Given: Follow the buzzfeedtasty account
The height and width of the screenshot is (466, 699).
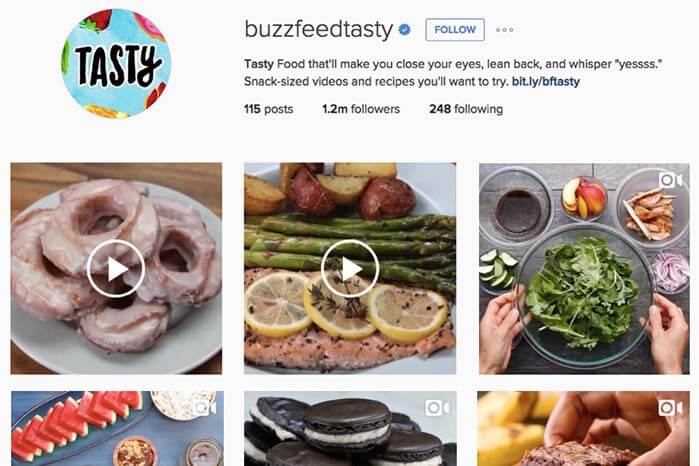Looking at the screenshot, I should coord(455,30).
